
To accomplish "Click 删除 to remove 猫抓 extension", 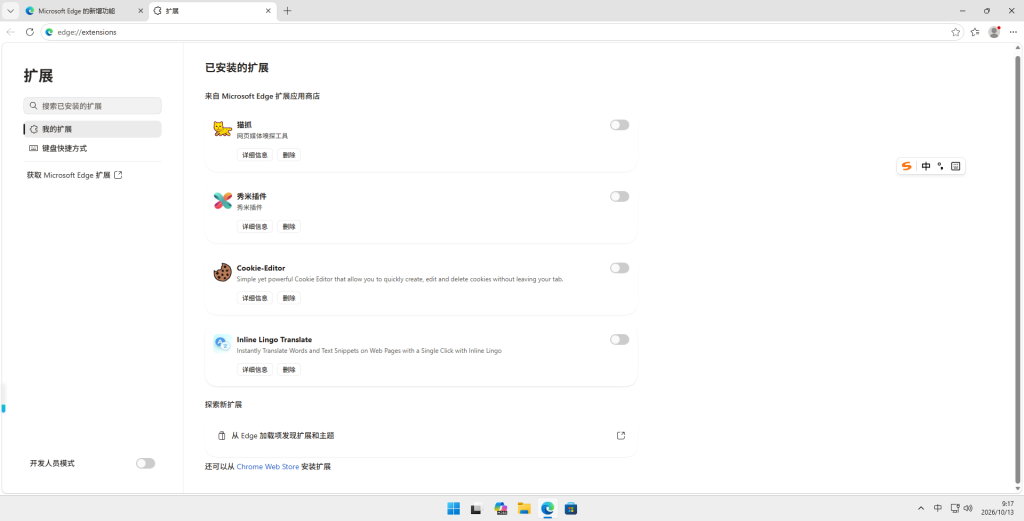I will (289, 155).
